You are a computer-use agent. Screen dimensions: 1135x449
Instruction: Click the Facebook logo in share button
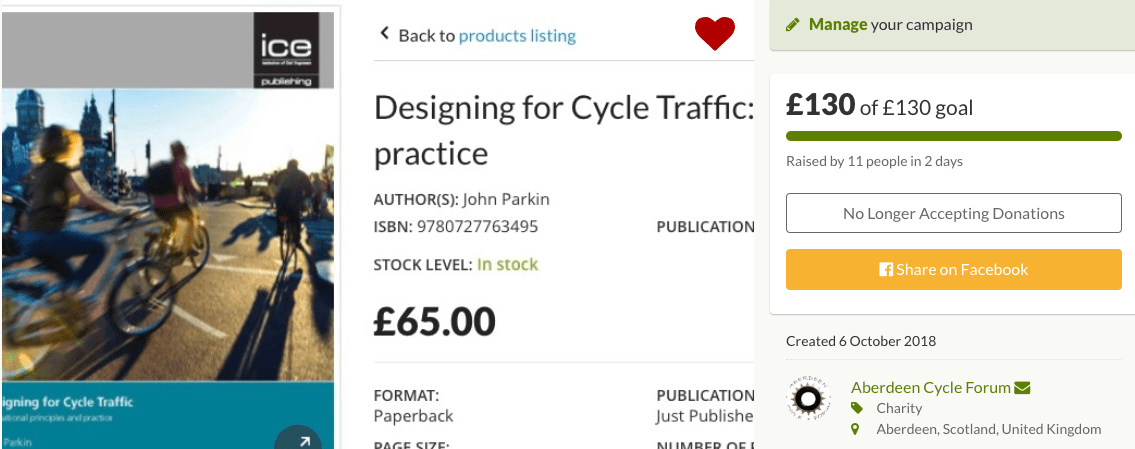[885, 270]
